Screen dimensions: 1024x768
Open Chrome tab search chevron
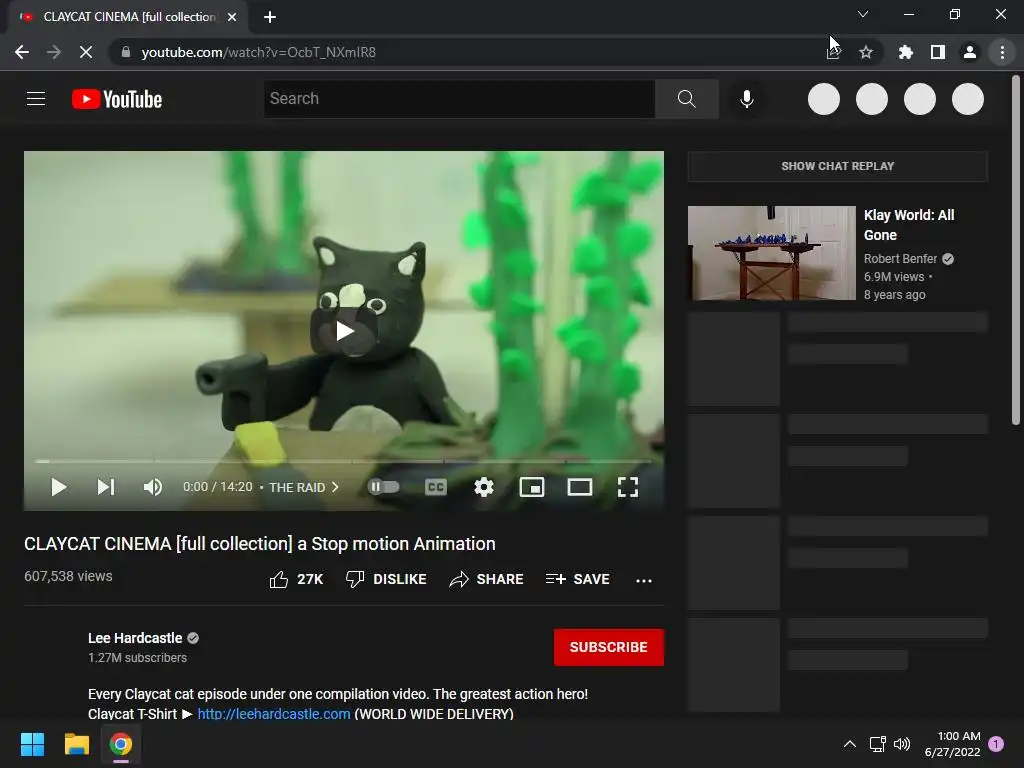863,14
